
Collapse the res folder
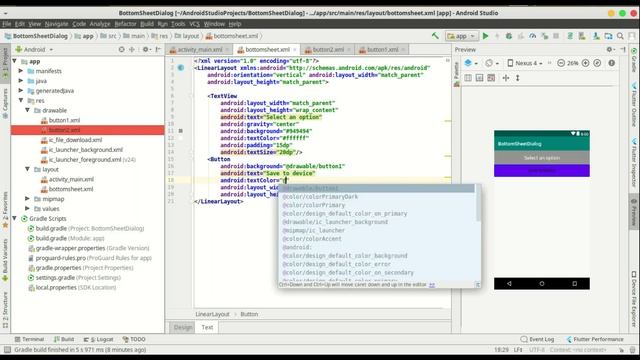click(x=21, y=100)
